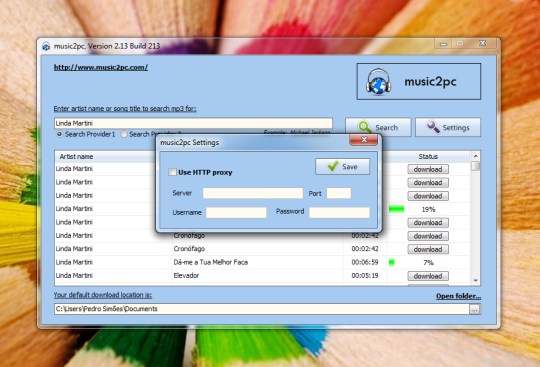
Task: Click download button for the Elevador track
Action: [x=428, y=276]
